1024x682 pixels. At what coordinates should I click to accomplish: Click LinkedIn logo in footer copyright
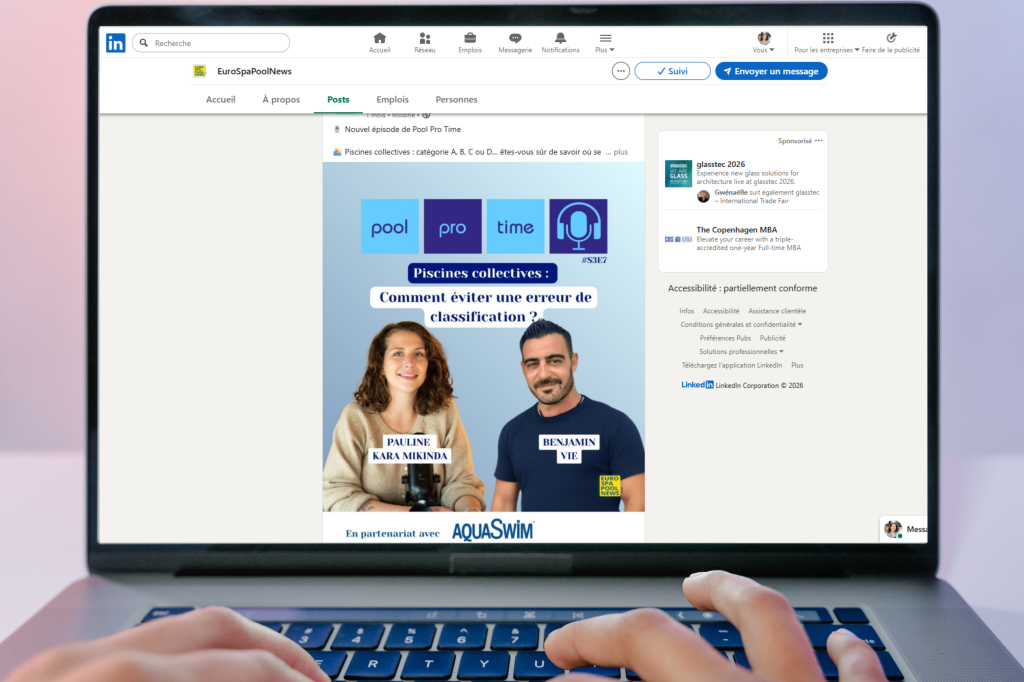pos(697,385)
